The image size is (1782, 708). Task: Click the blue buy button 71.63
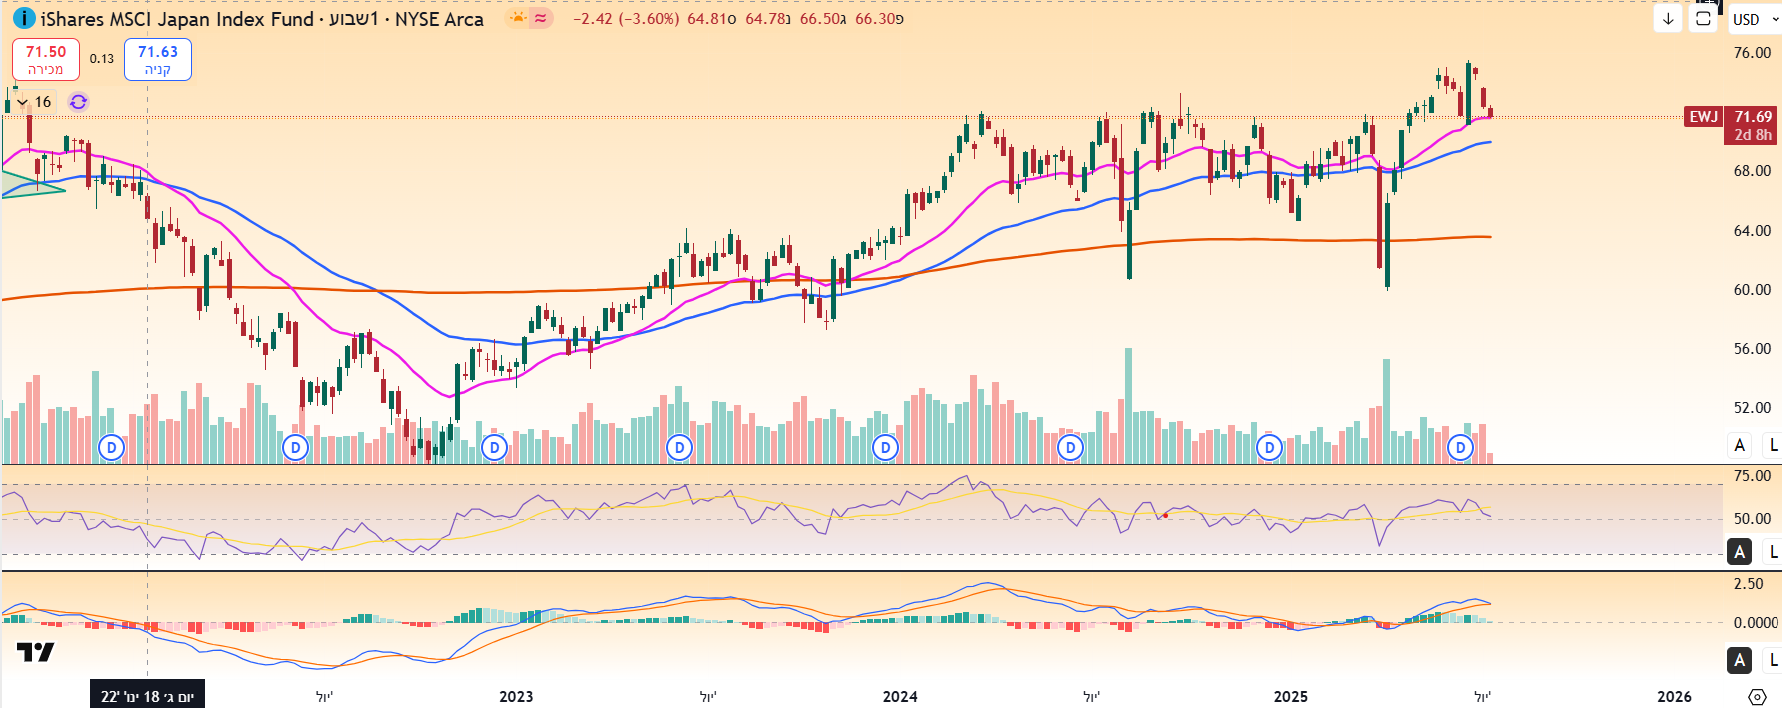158,60
